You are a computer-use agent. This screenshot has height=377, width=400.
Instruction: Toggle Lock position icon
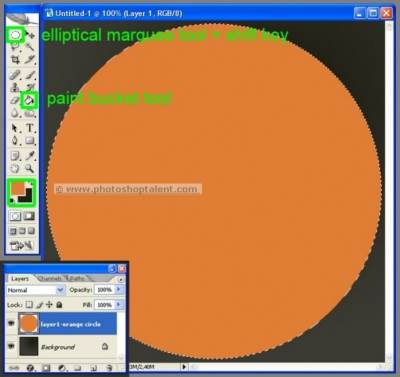49,305
